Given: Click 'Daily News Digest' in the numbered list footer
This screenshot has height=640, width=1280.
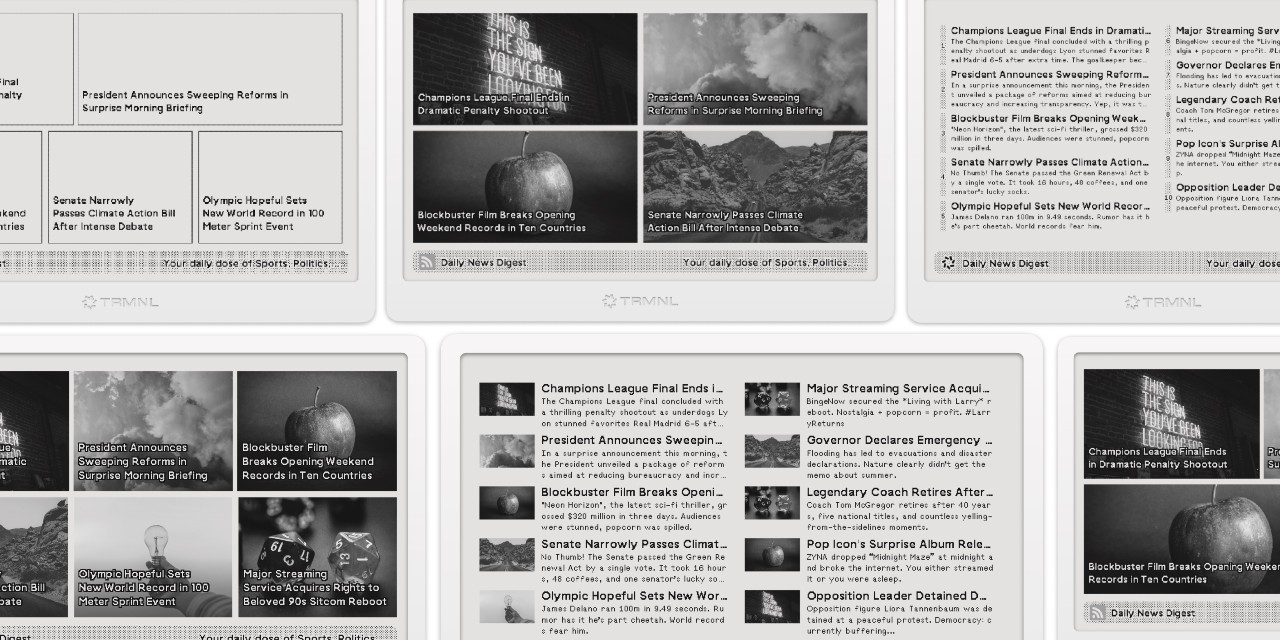Looking at the screenshot, I should (x=1006, y=263).
